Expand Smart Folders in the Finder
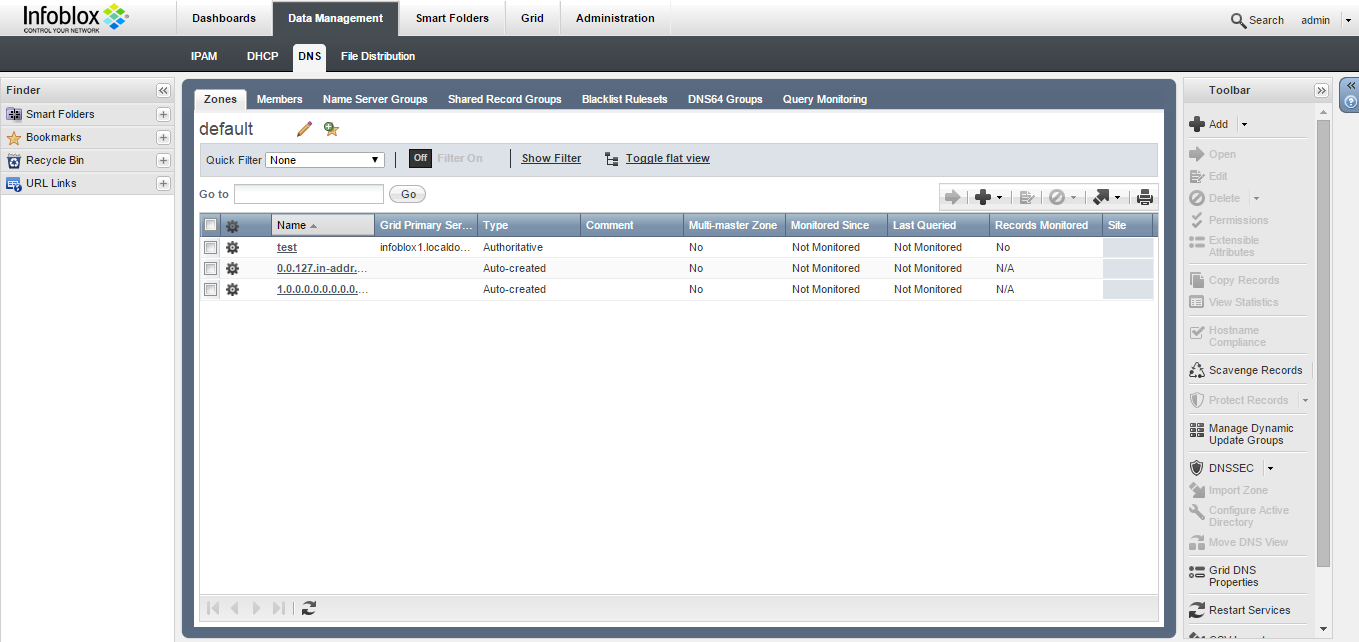The width and height of the screenshot is (1359, 642). pos(163,114)
